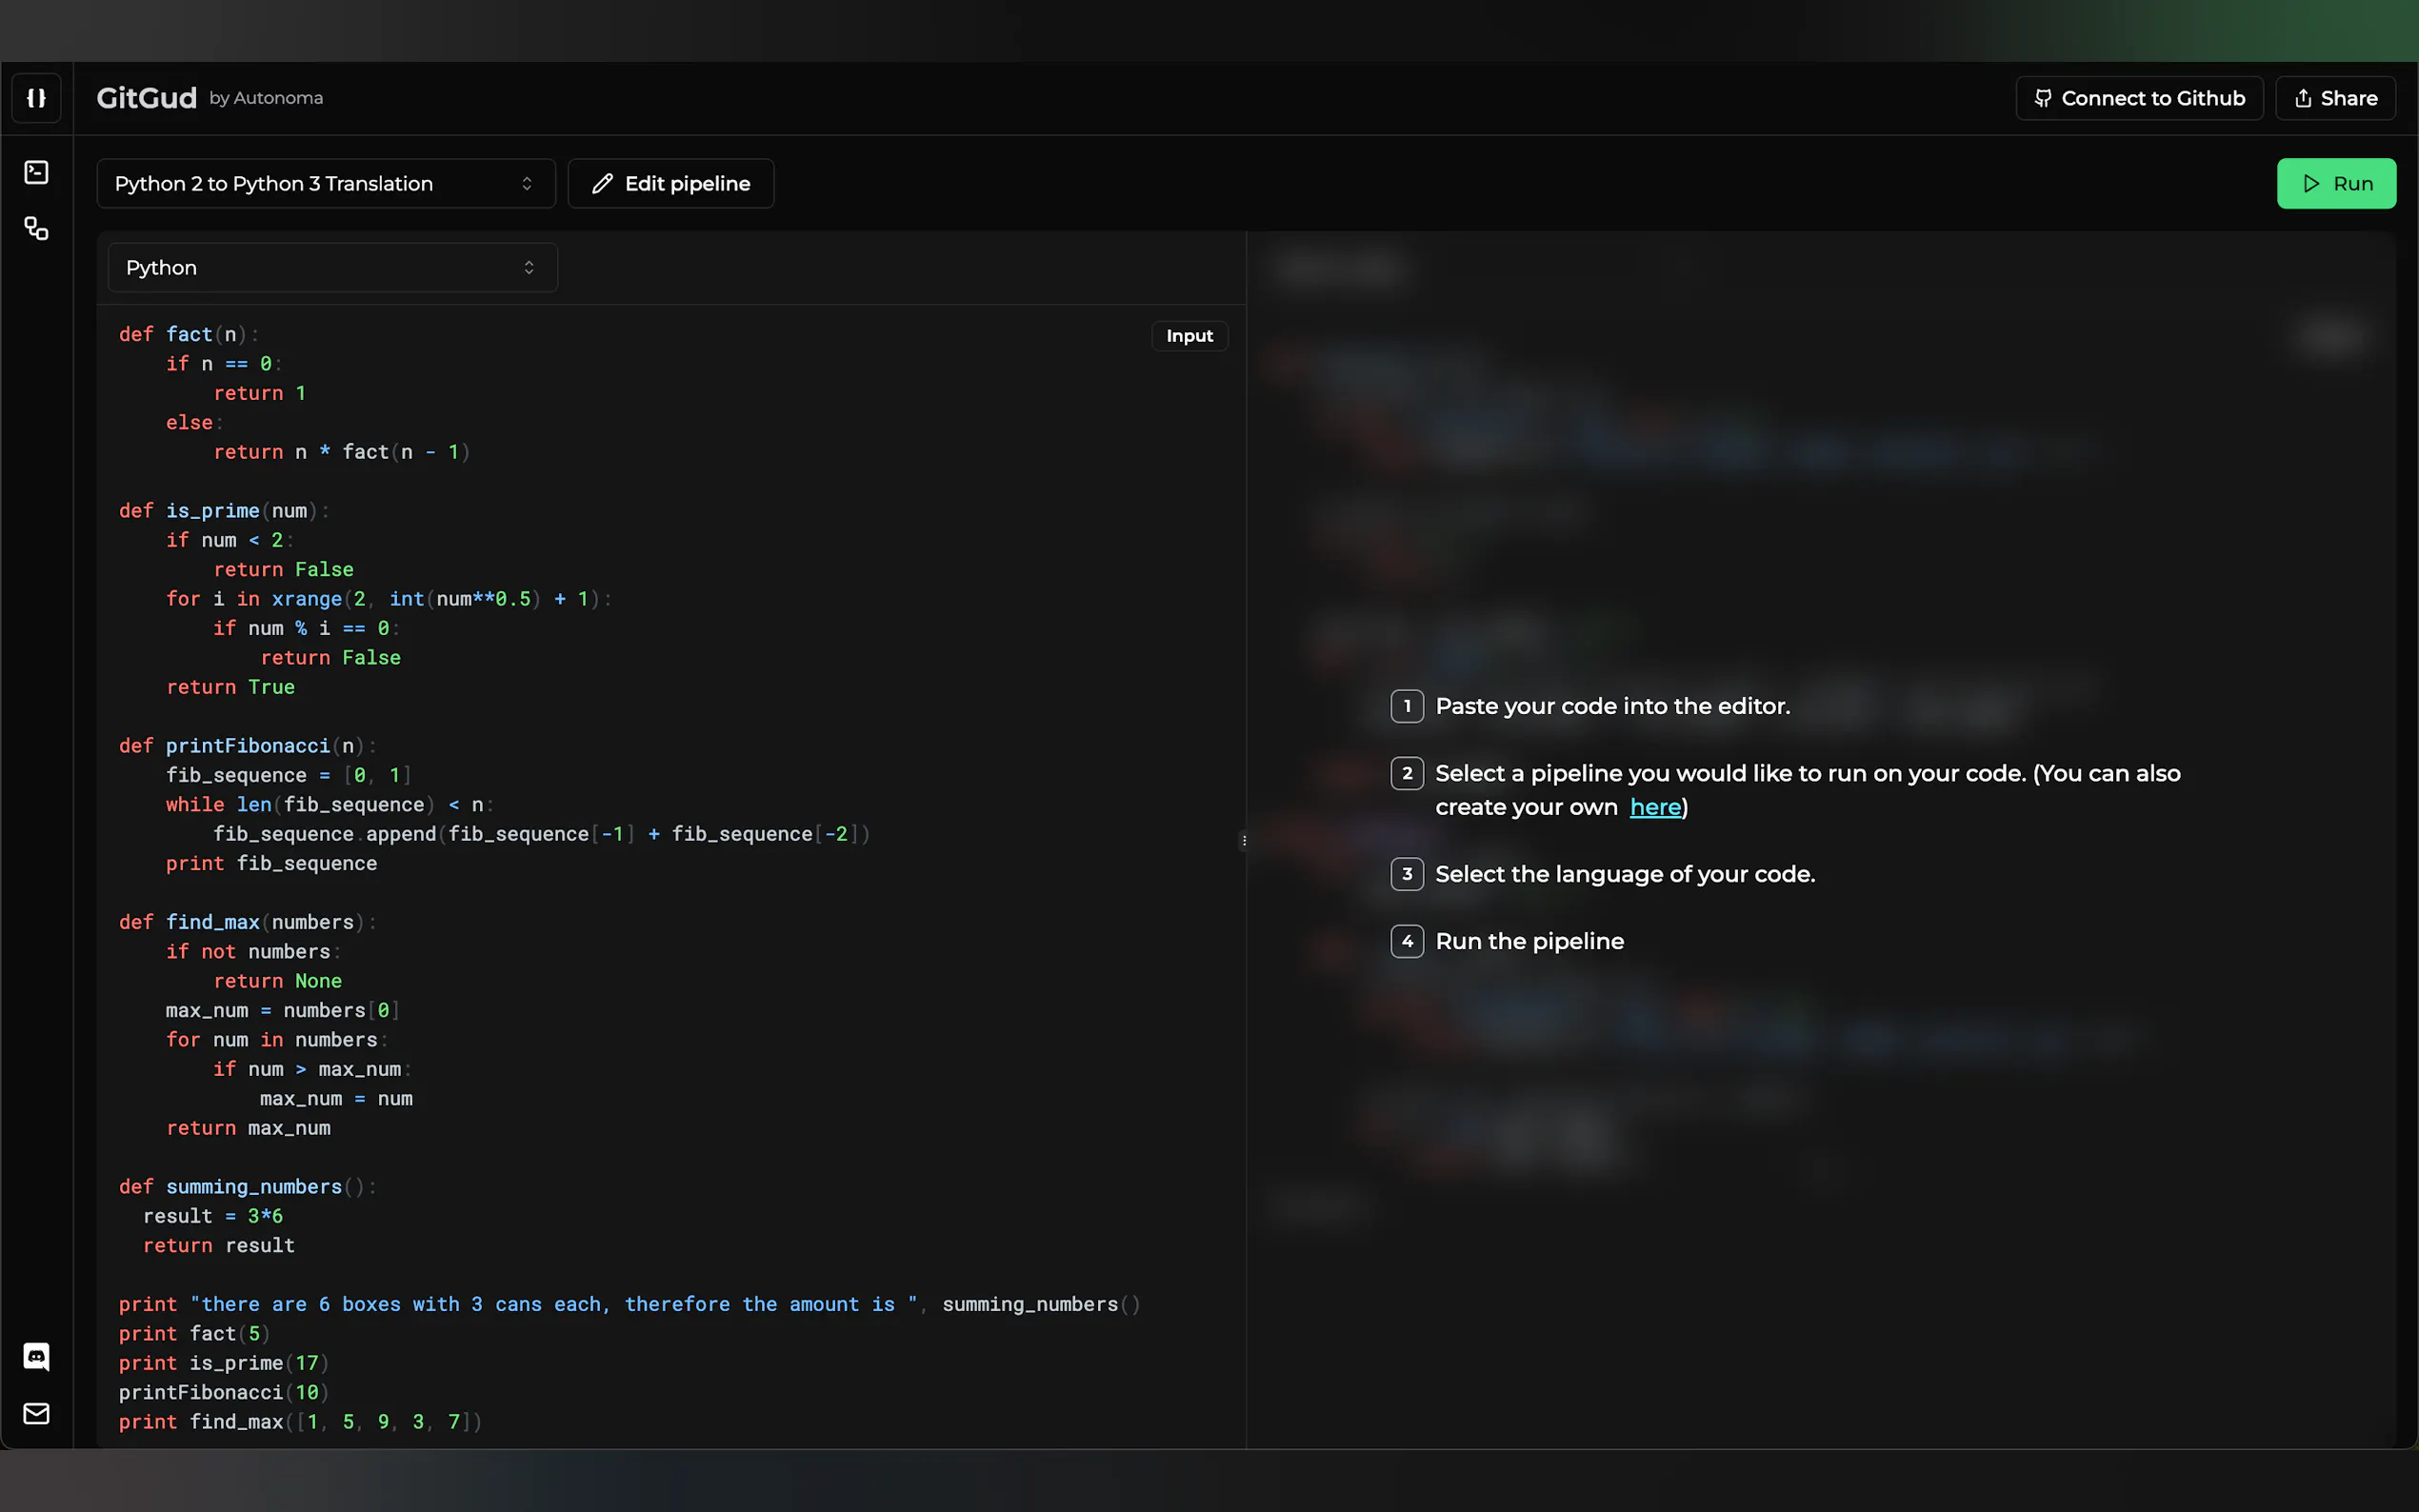Click the mail contact icon
Viewport: 2419px width, 1512px height.
pos(36,1413)
